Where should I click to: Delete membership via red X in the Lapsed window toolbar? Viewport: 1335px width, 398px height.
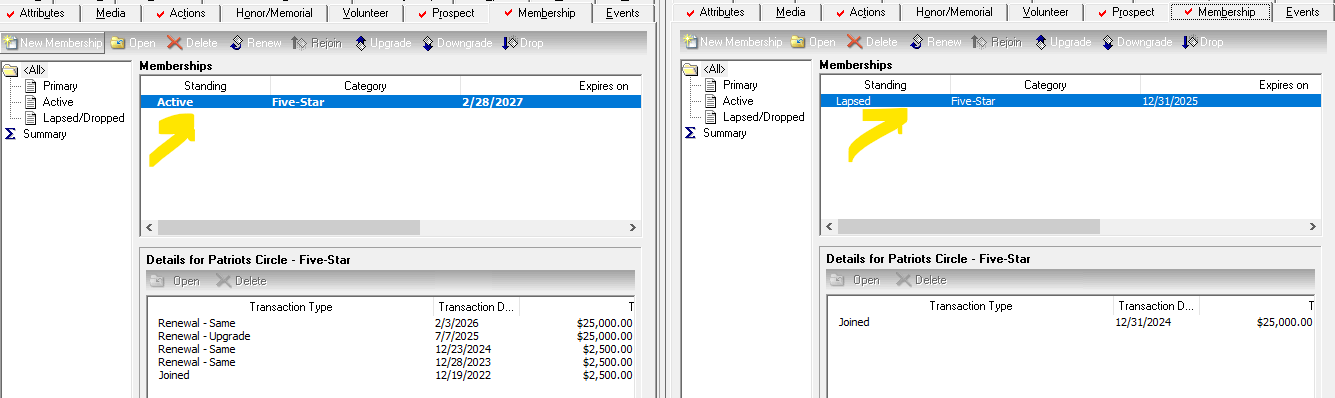click(x=872, y=42)
